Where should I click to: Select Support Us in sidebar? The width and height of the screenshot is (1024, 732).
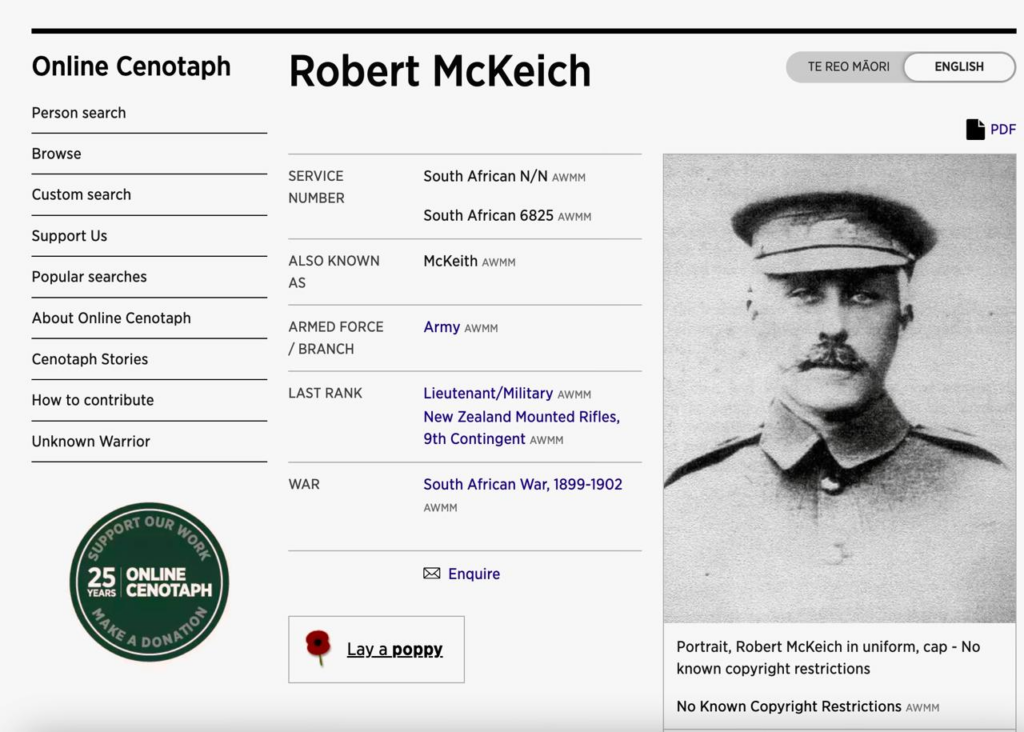coord(69,236)
